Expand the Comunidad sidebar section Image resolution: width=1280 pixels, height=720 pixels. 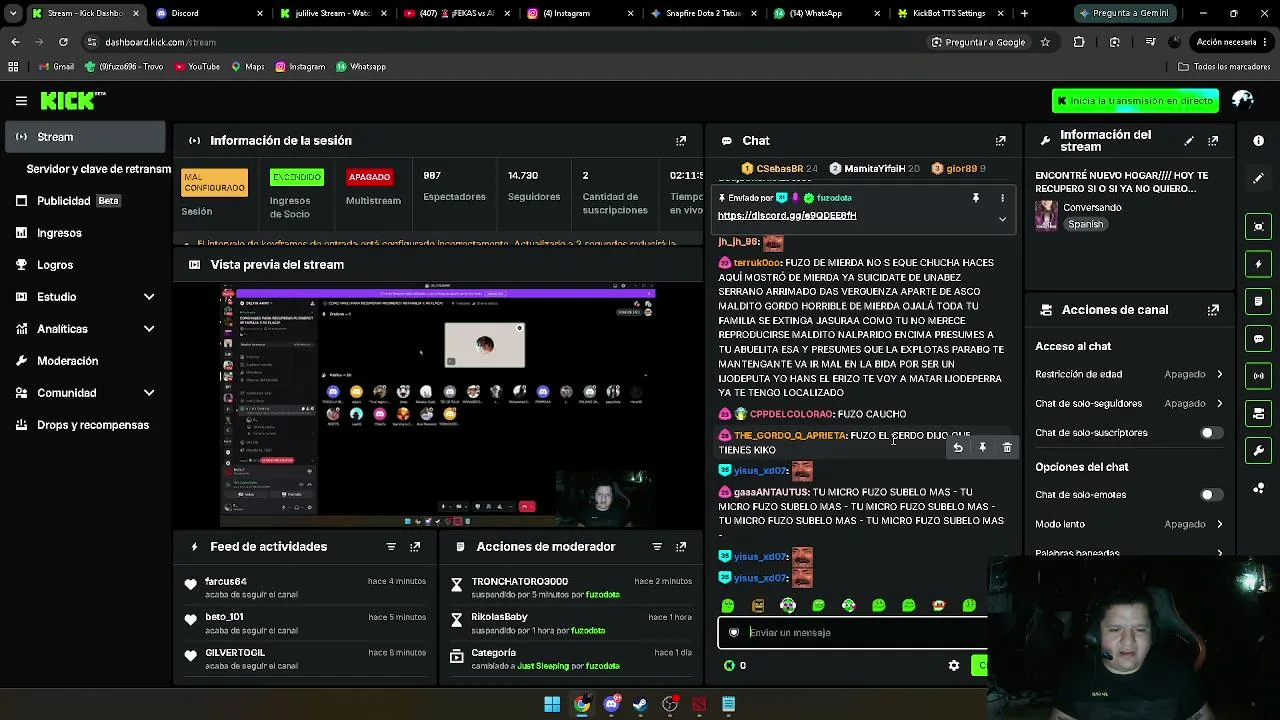click(x=83, y=393)
